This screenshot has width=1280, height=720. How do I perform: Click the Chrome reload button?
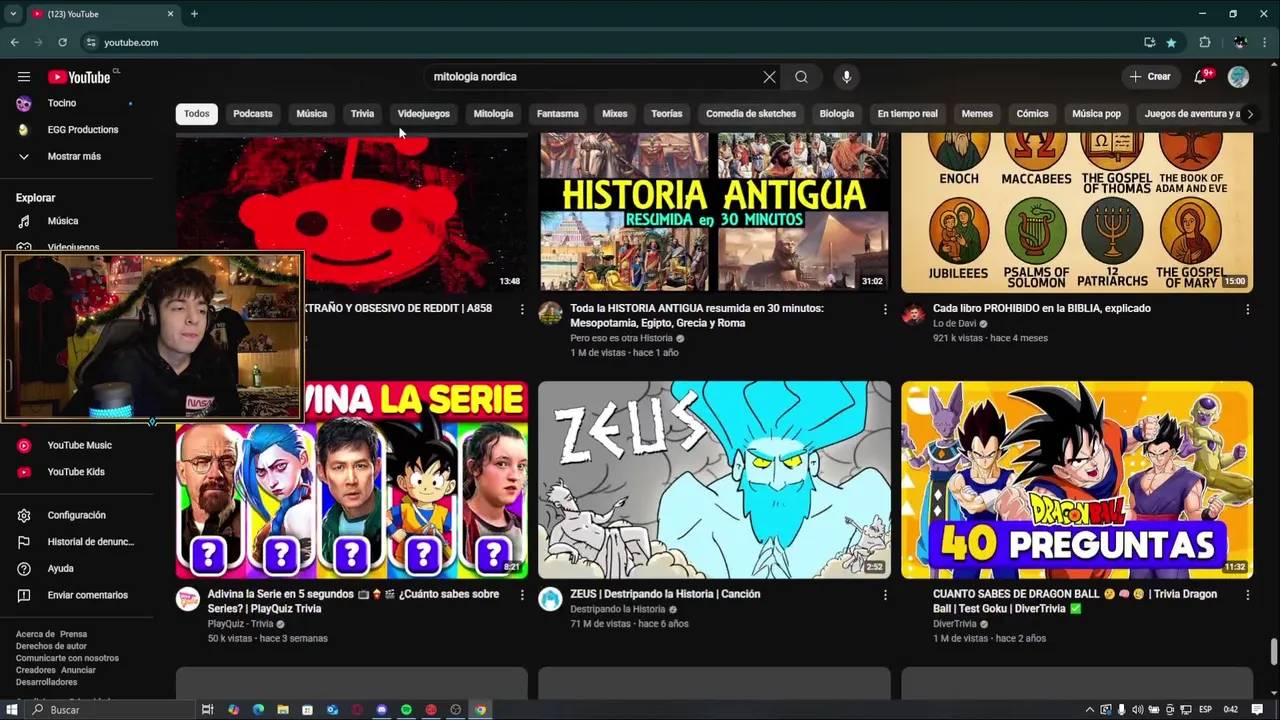62,42
